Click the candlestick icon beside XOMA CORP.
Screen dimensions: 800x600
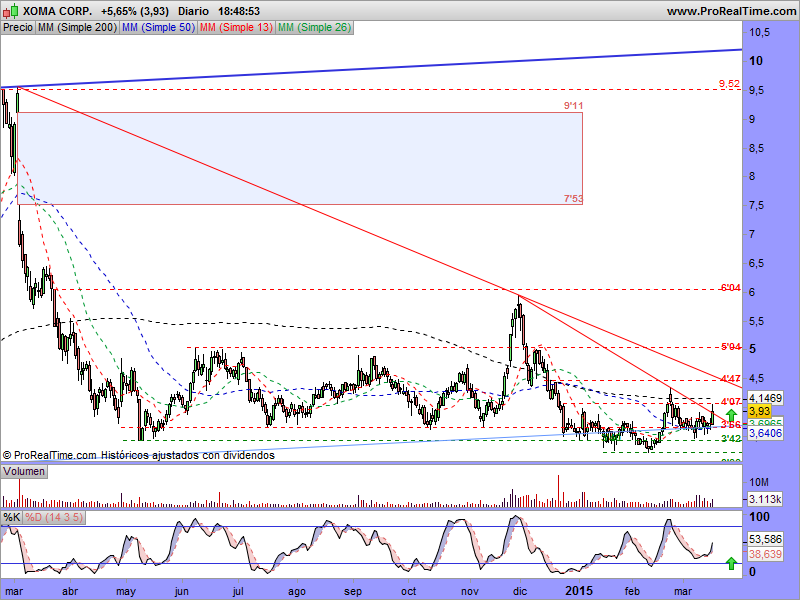click(x=11, y=10)
